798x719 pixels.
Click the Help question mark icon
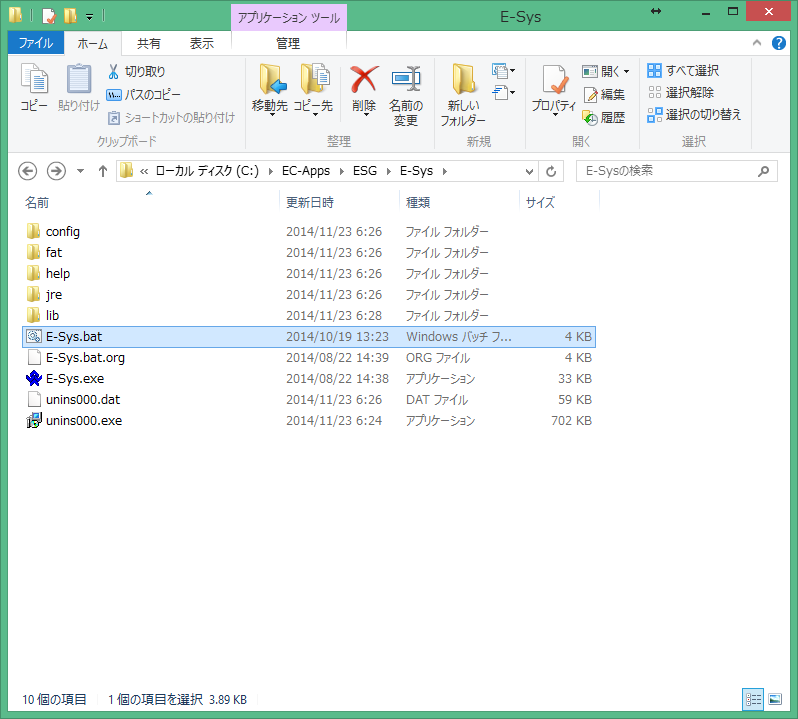(x=780, y=44)
